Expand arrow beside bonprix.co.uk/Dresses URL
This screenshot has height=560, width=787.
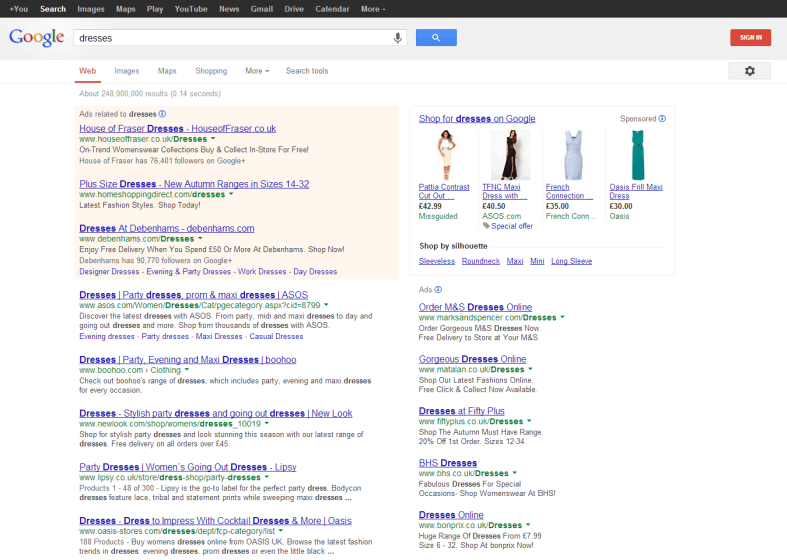point(528,525)
